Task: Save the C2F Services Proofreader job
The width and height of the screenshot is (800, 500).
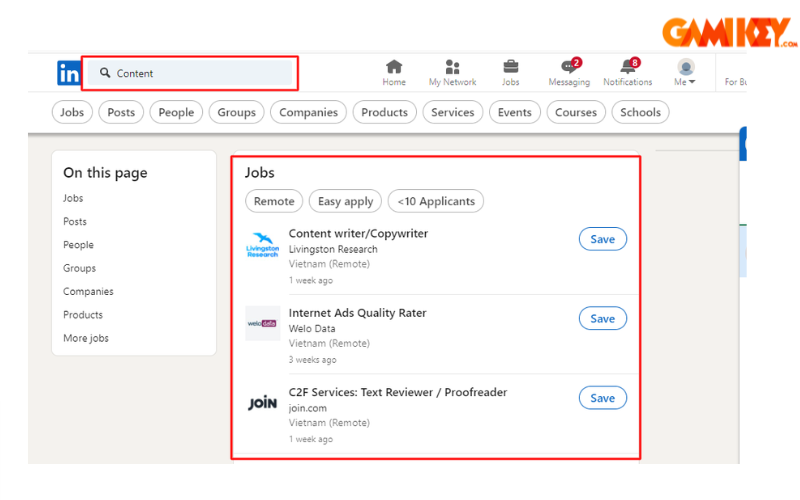Action: tap(603, 398)
